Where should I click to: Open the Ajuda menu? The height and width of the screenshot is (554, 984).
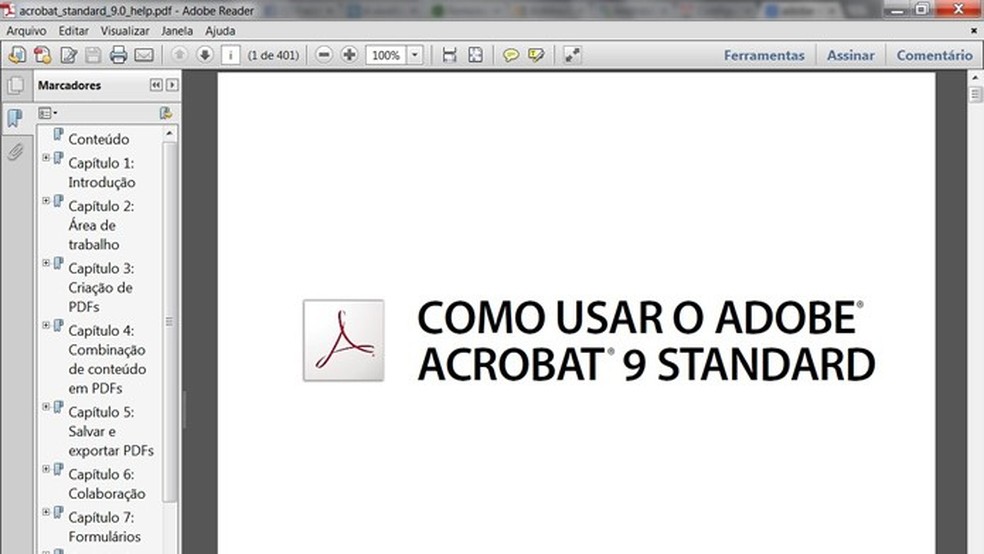220,31
